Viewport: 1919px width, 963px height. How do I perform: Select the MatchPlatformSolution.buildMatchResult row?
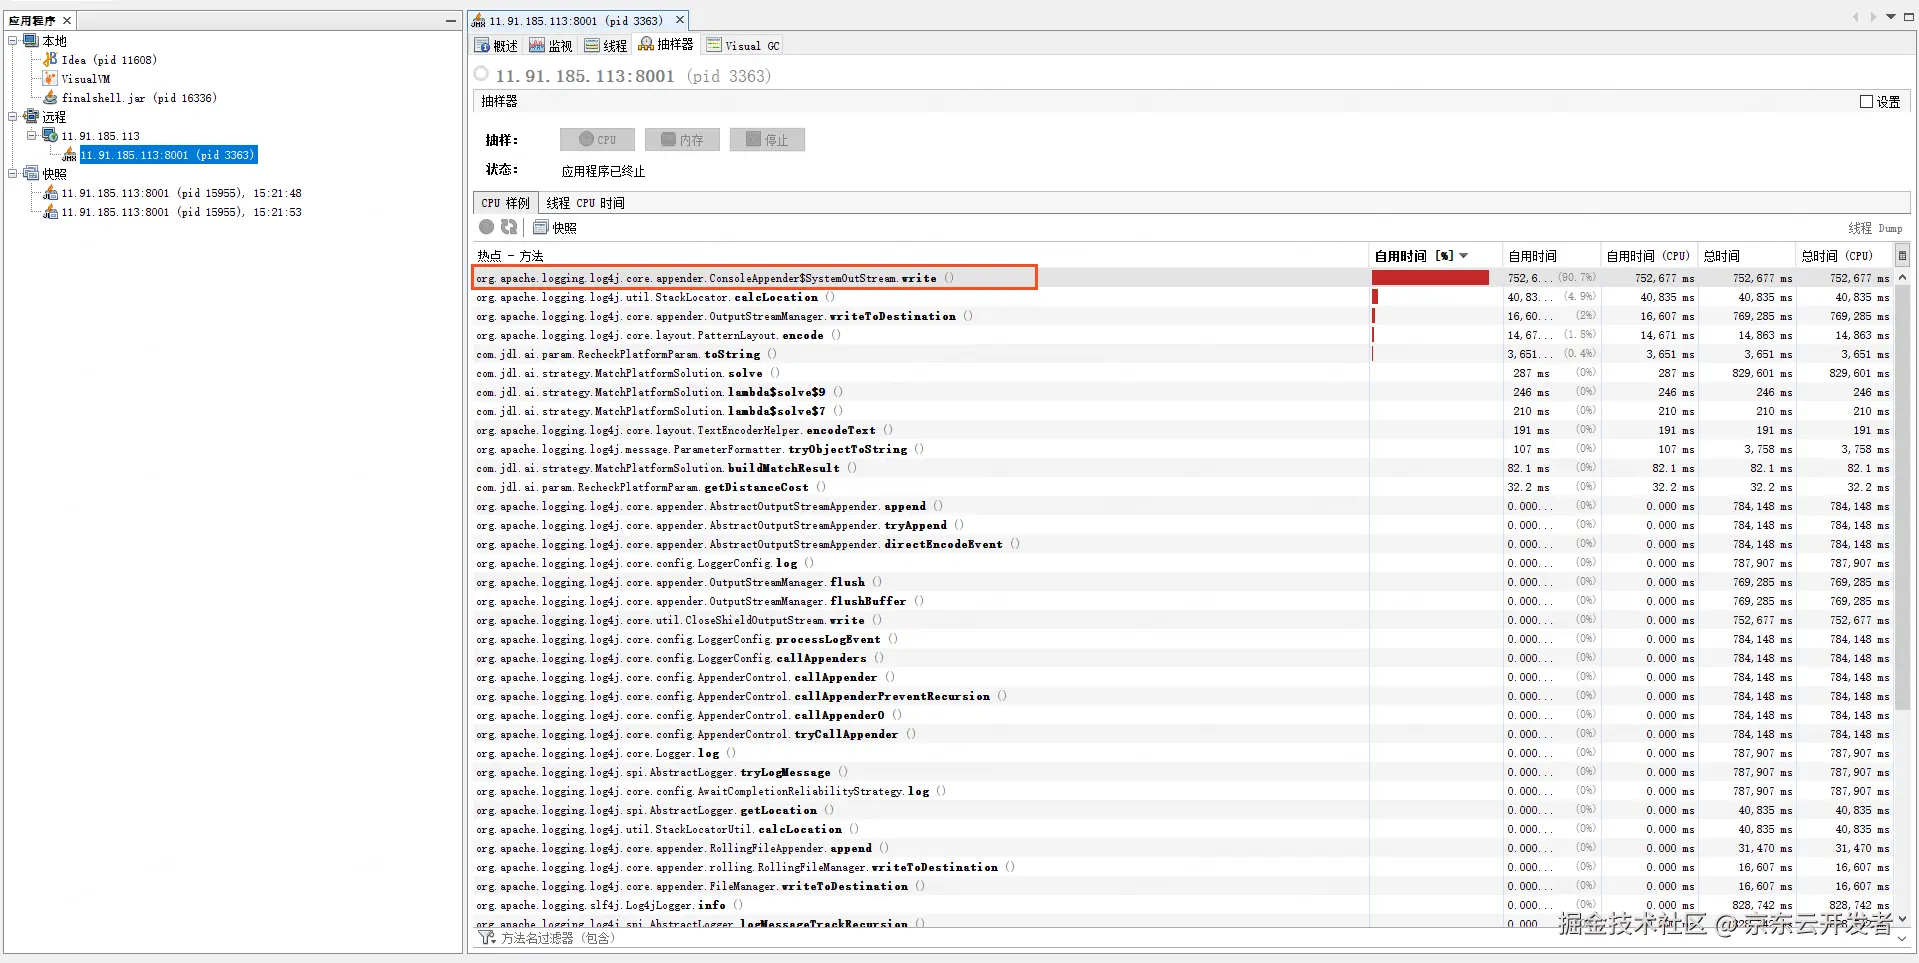pos(1183,468)
